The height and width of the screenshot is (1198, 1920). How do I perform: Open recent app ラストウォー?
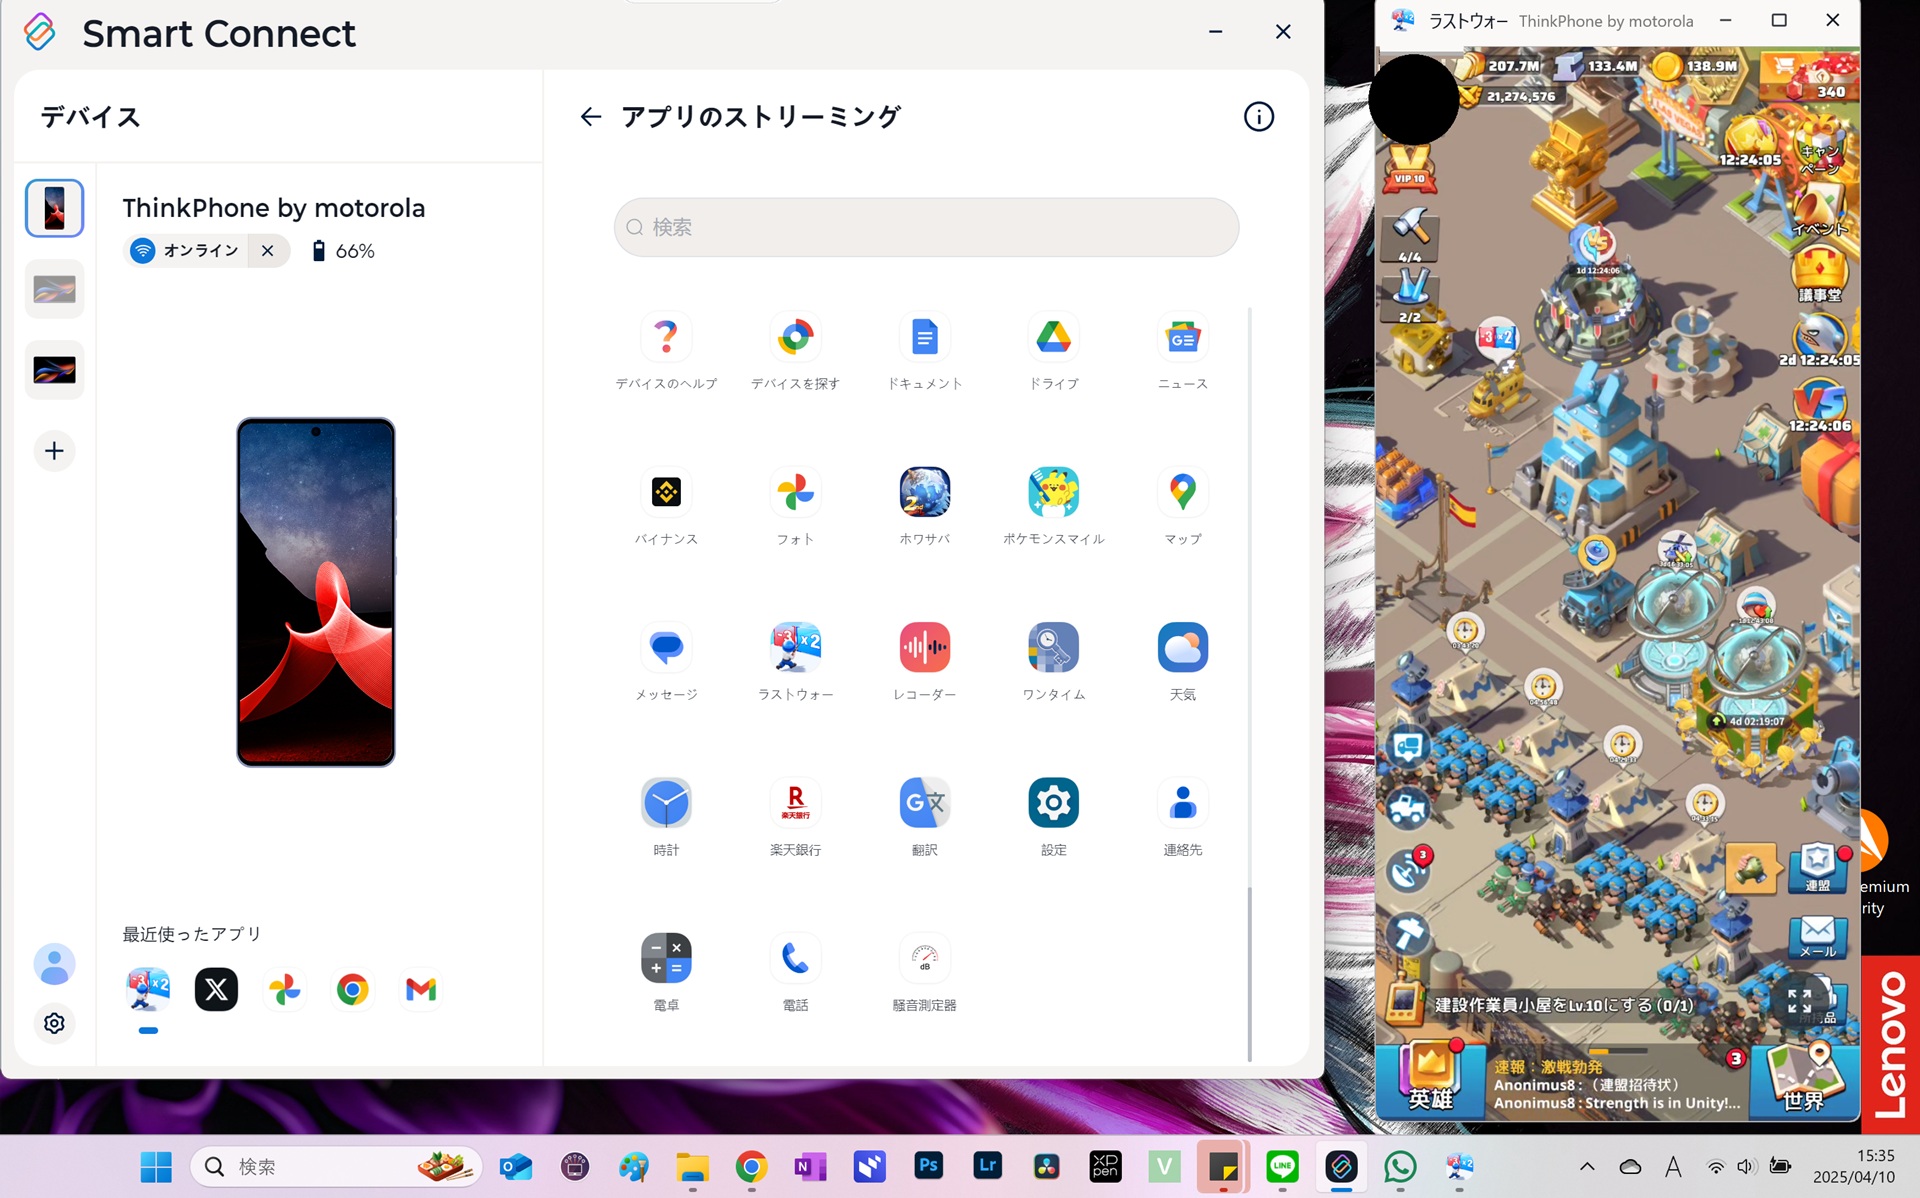(148, 989)
